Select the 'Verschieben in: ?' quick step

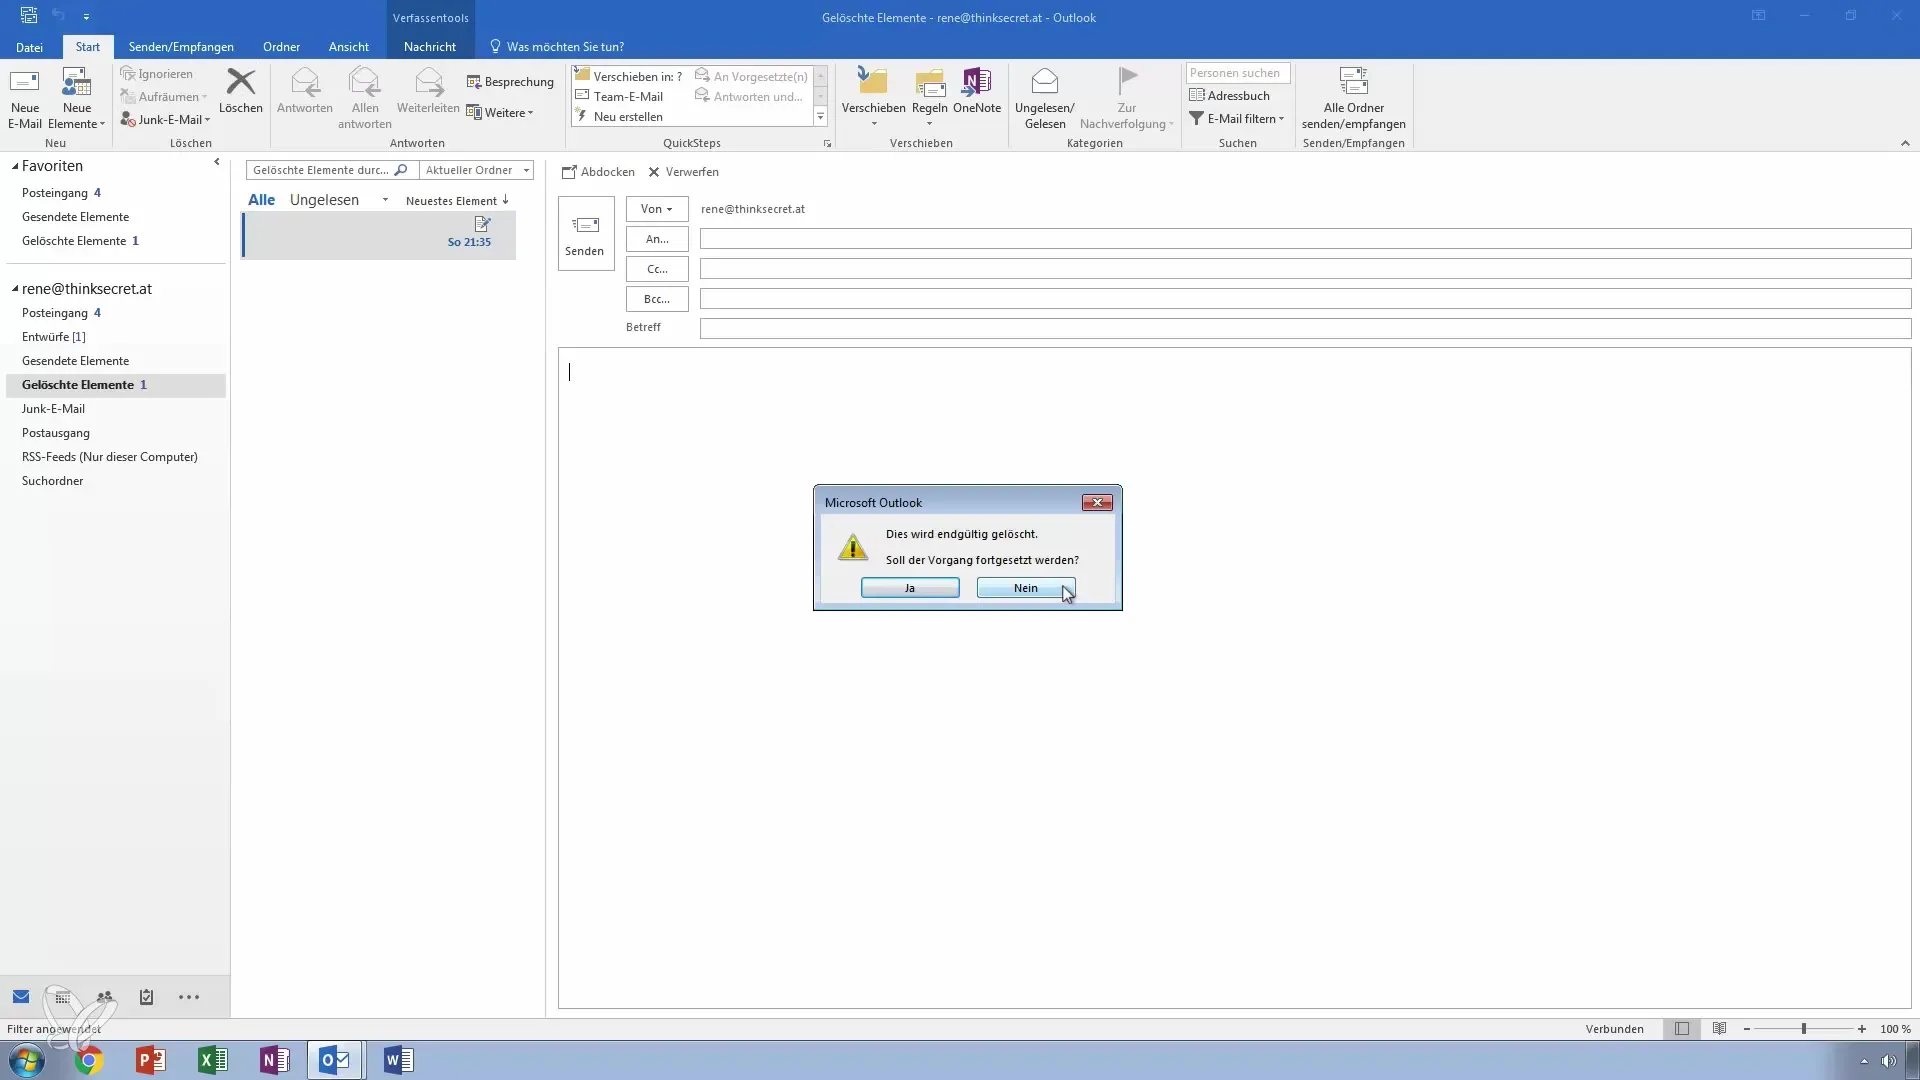[x=629, y=76]
